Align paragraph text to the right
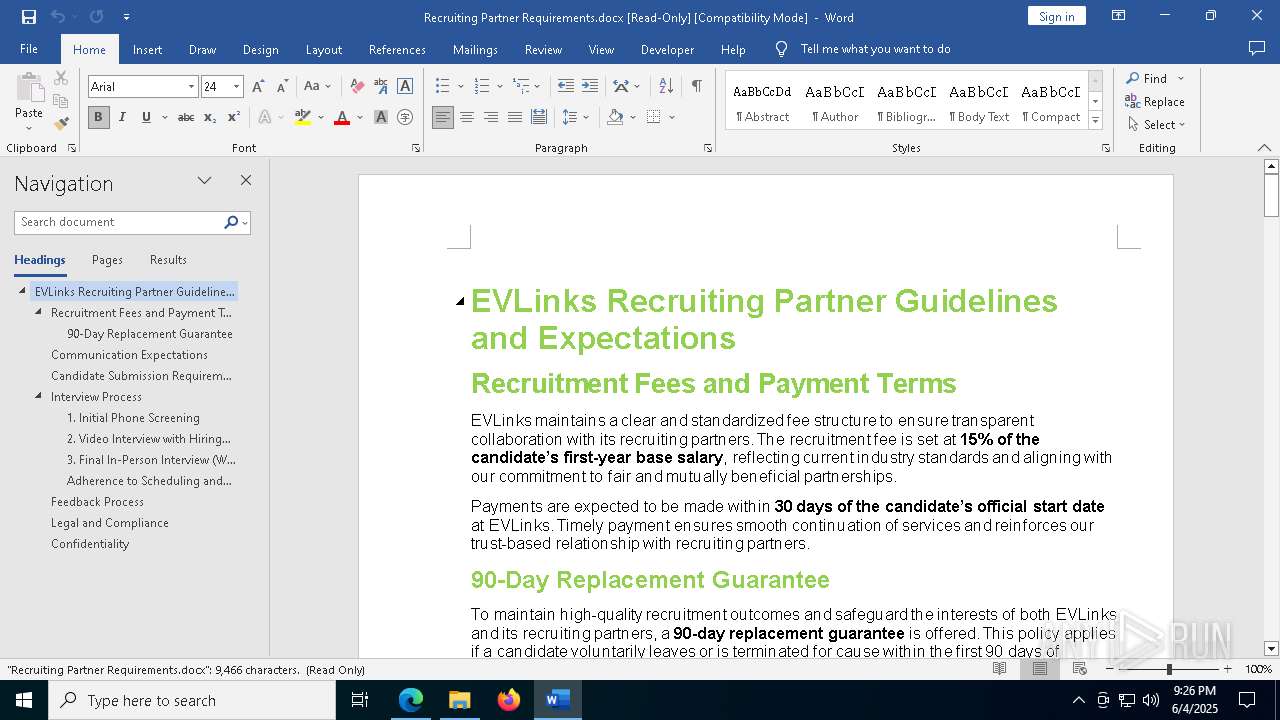Screen dimensions: 1280x720 [491, 117]
